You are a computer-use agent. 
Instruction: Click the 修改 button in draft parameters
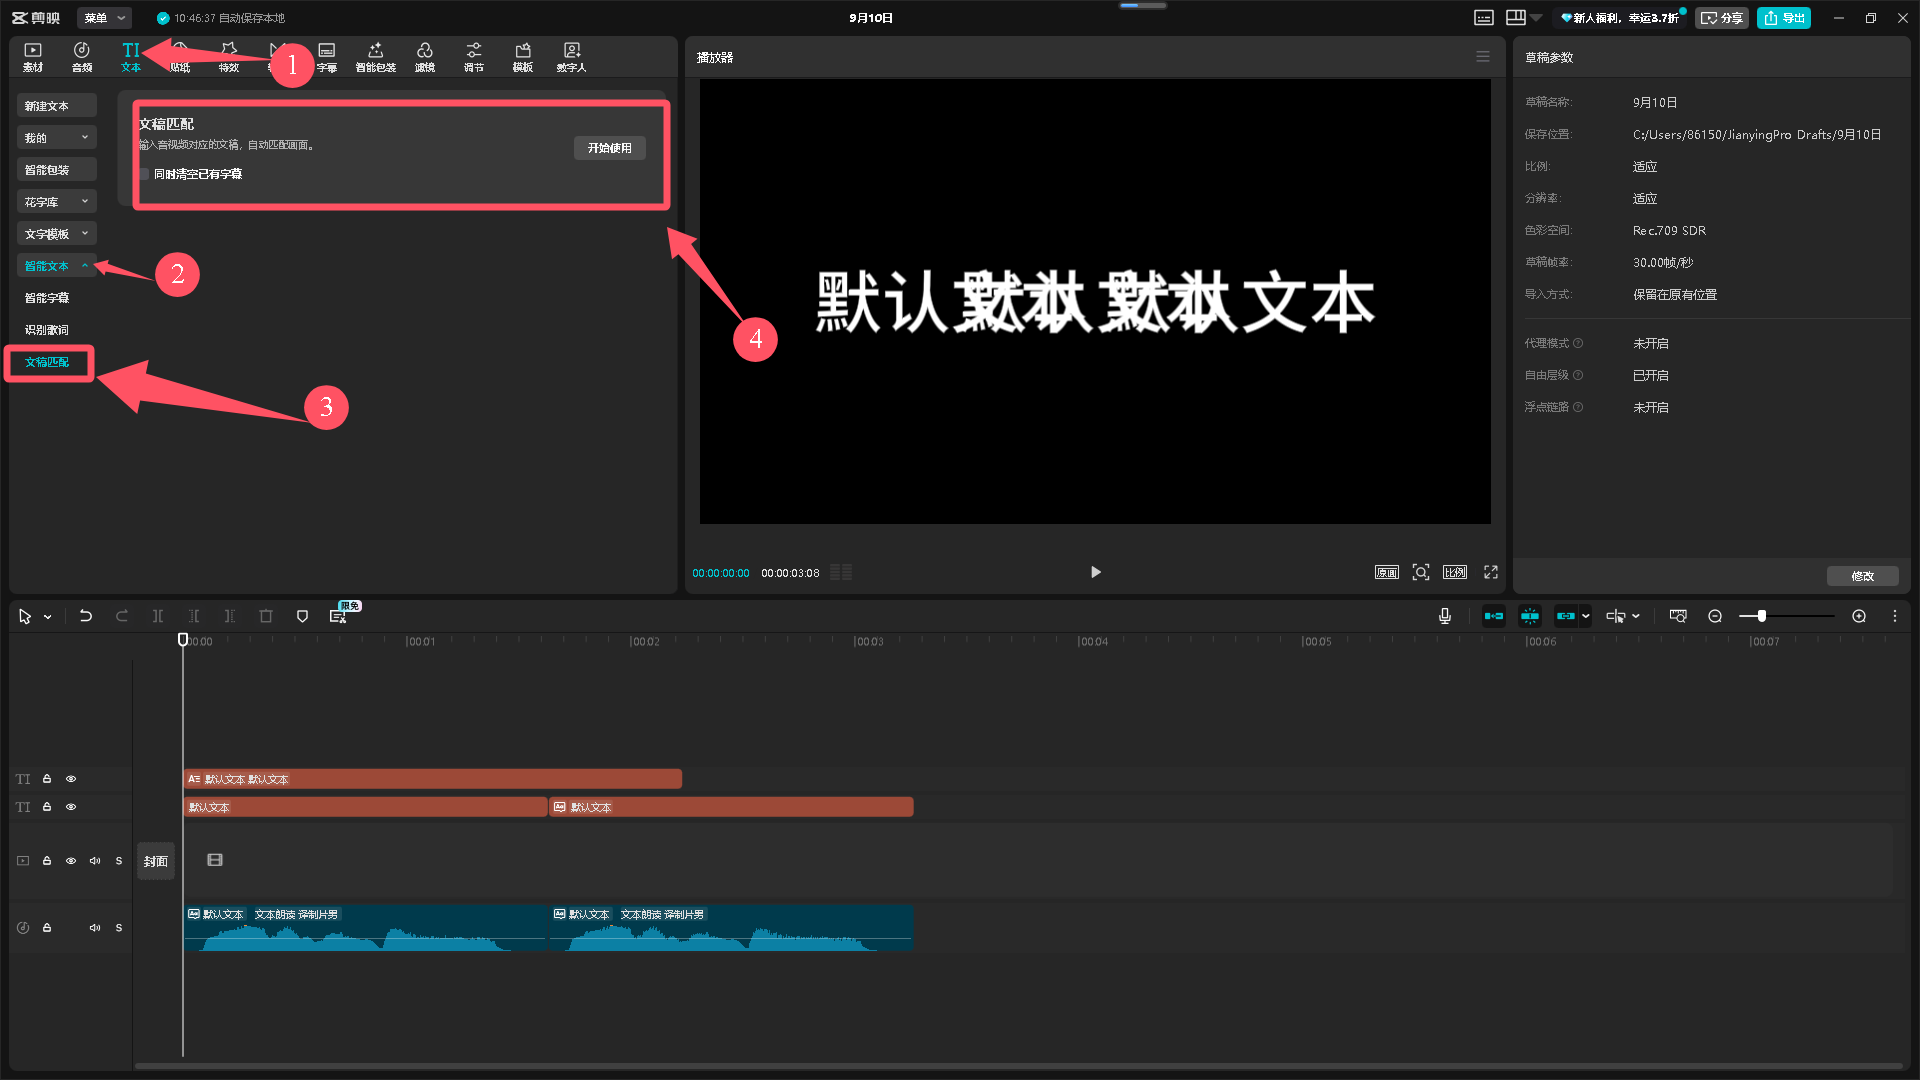pyautogui.click(x=1862, y=576)
